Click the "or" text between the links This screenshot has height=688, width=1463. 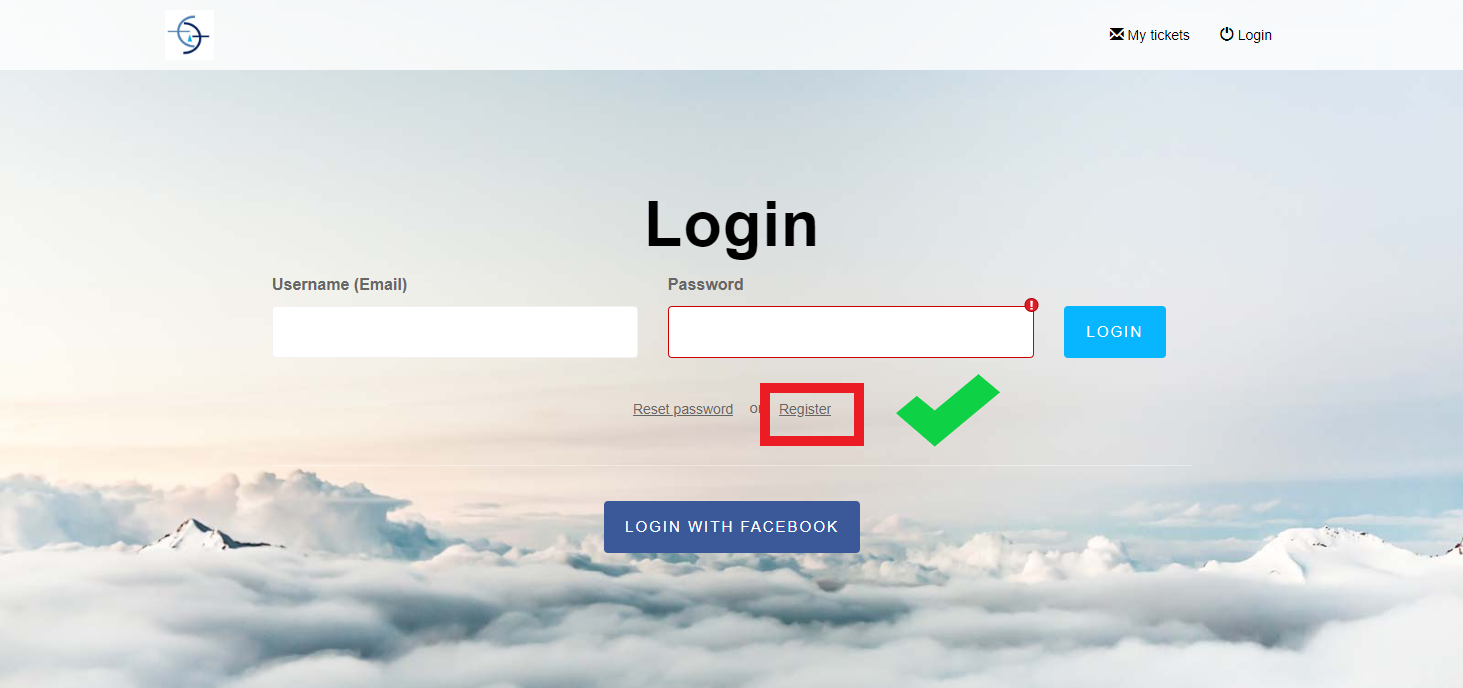[755, 409]
